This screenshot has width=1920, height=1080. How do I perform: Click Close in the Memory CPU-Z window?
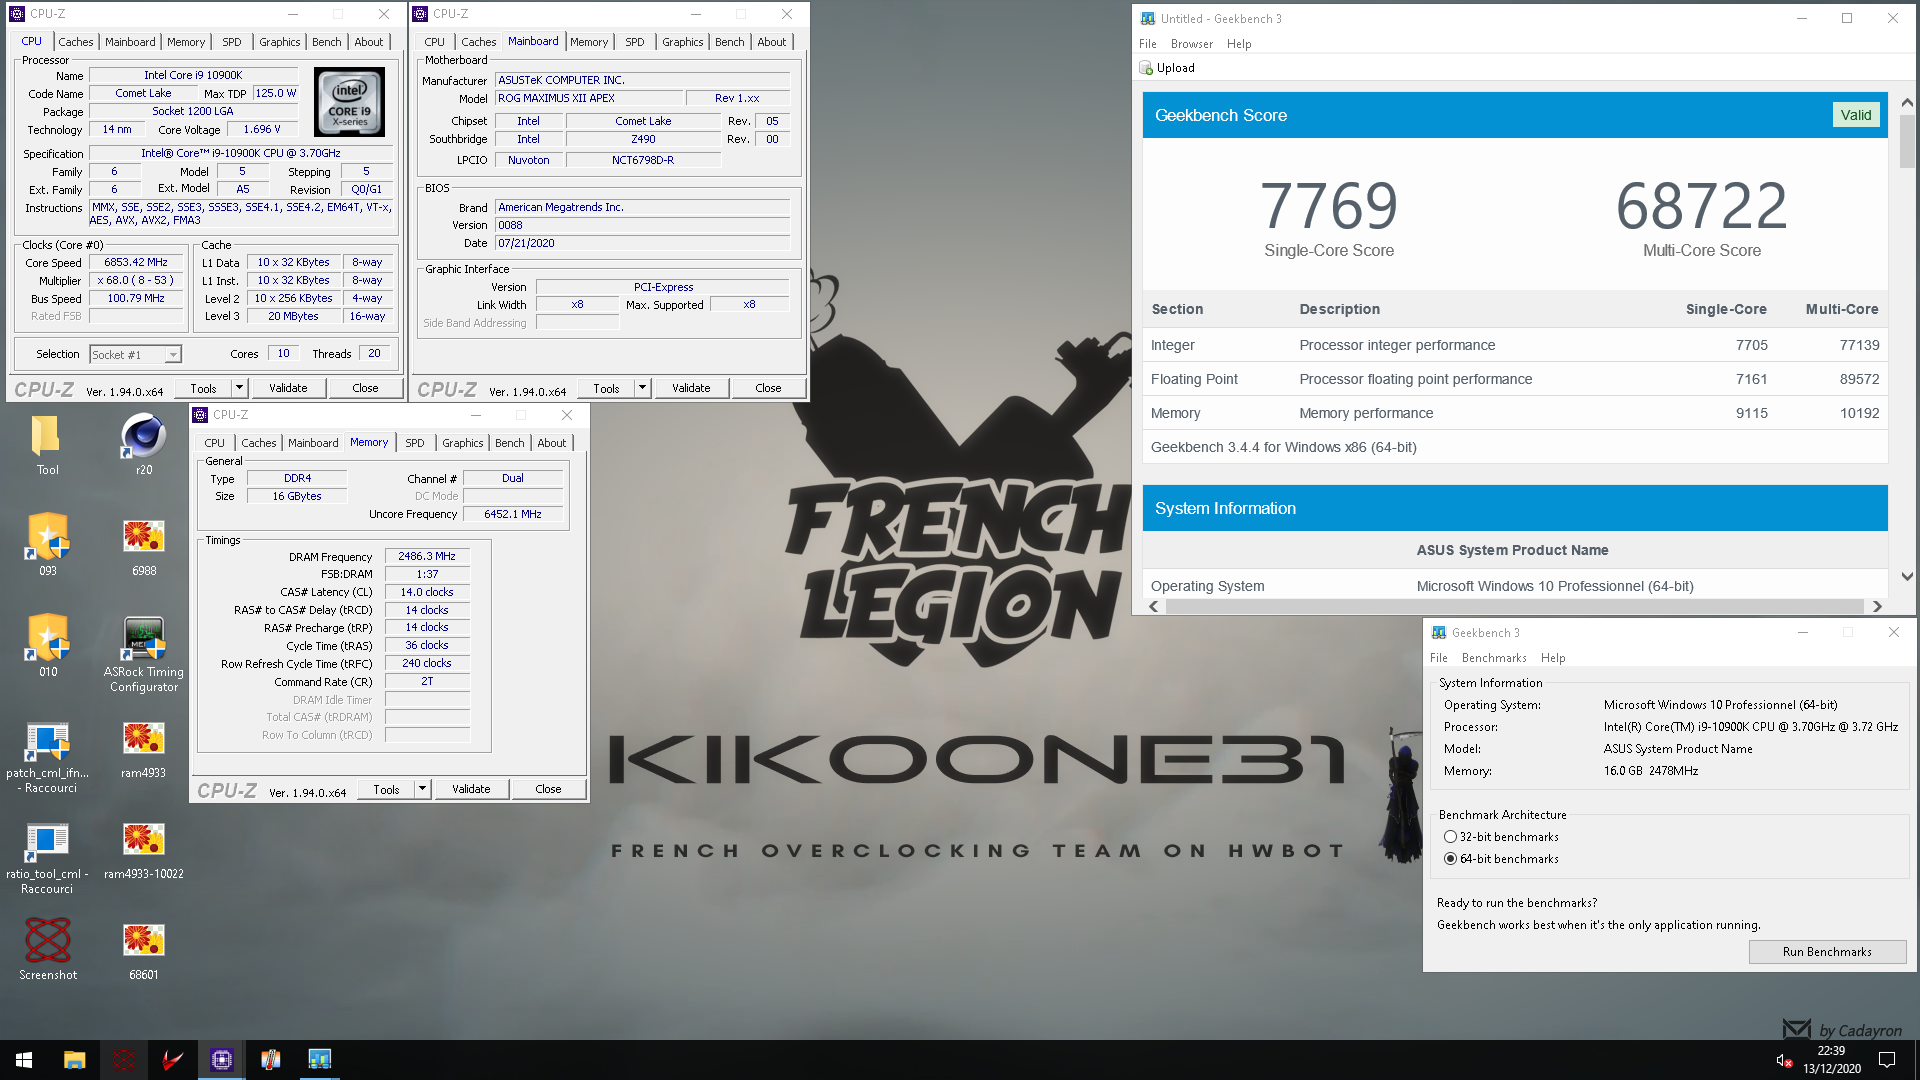548,789
